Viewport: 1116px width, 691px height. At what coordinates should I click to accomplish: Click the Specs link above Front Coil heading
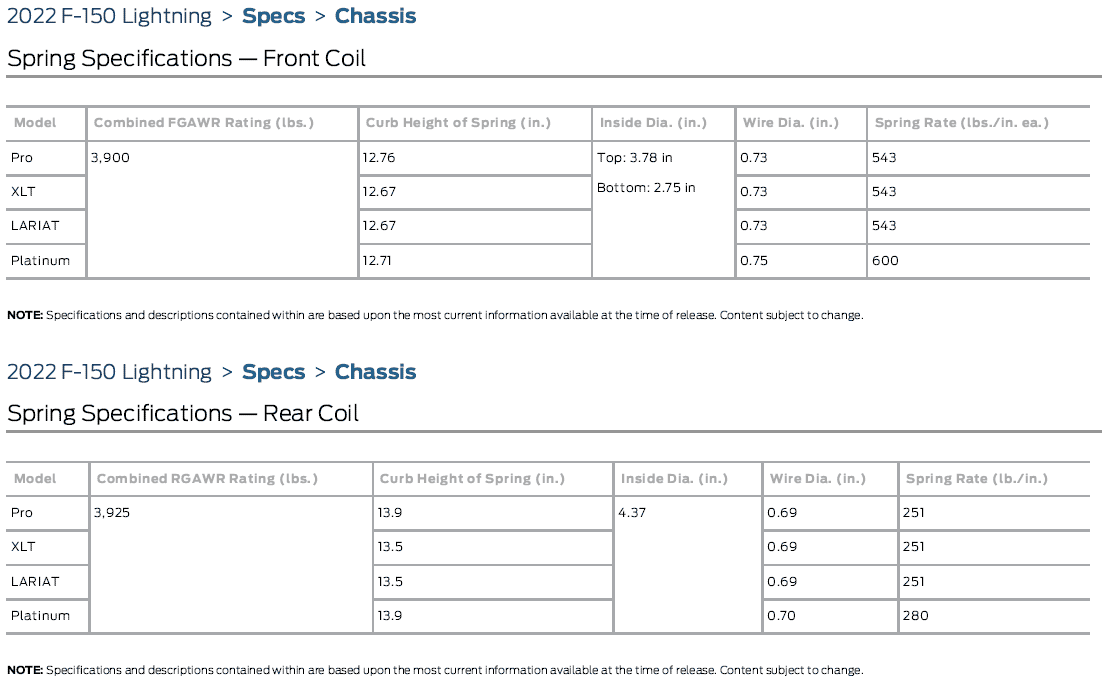tap(272, 16)
